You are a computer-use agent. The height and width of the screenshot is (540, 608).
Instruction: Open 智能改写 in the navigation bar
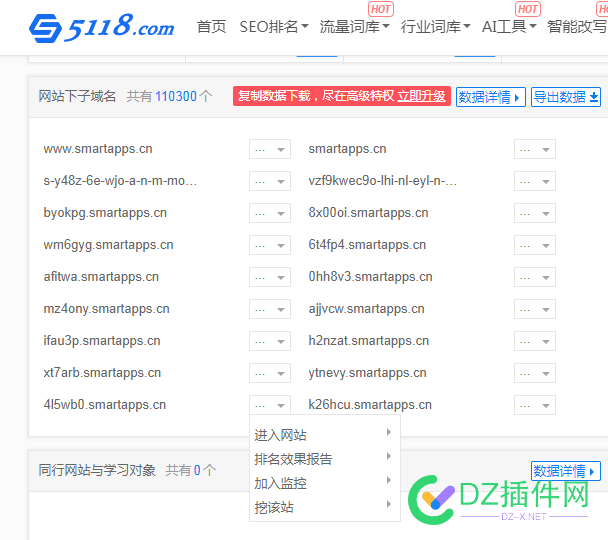click(x=577, y=27)
